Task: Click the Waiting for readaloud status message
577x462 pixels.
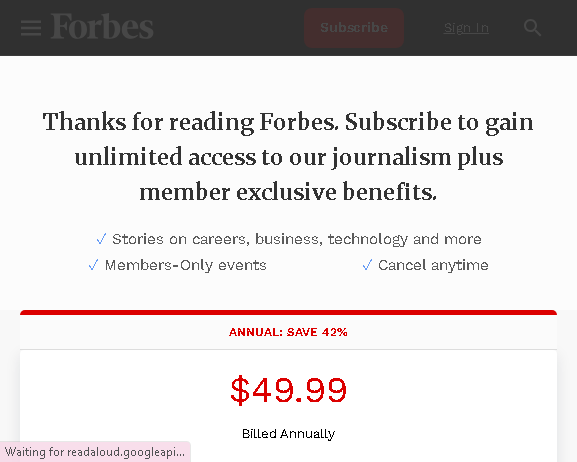Action: coord(95,452)
